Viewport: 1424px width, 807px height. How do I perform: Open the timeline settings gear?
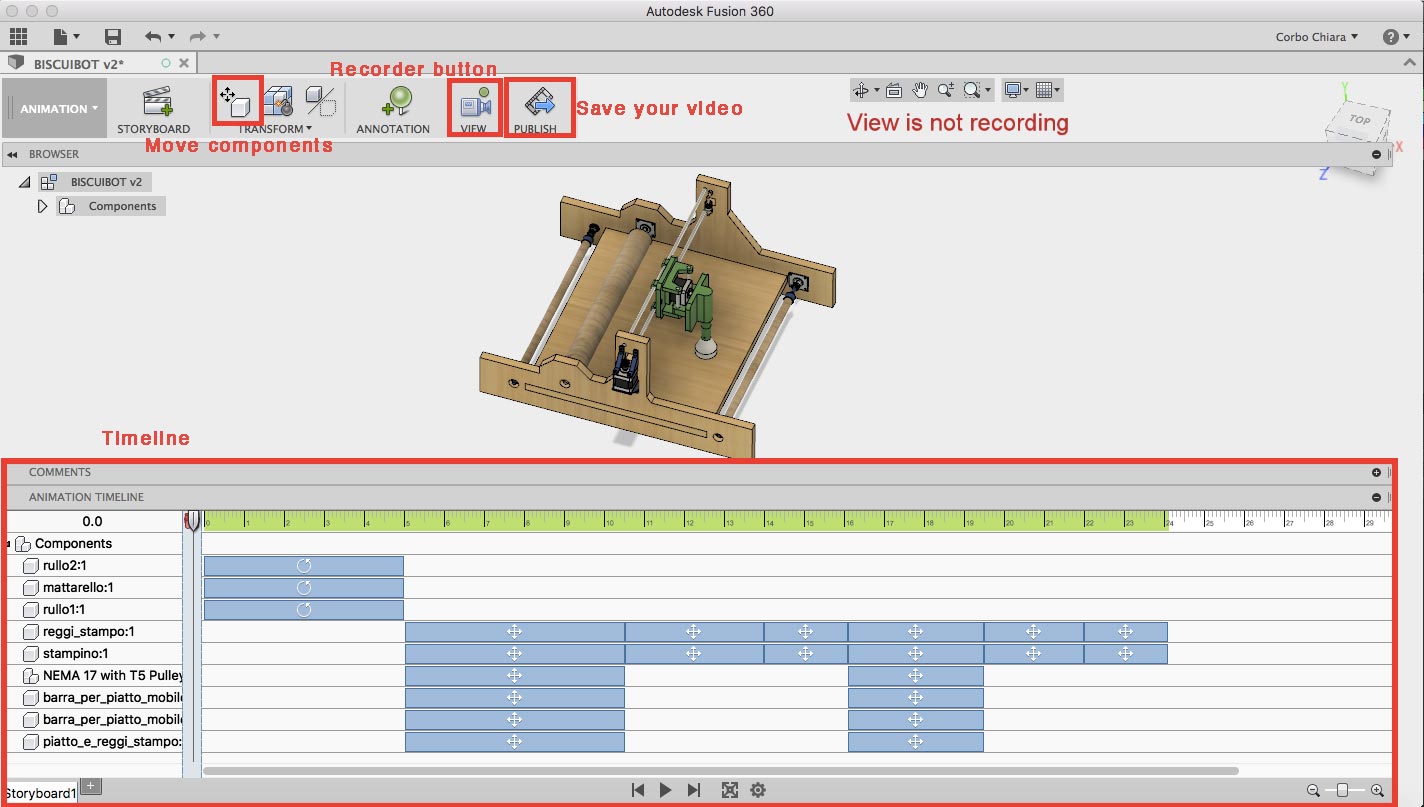pyautogui.click(x=758, y=790)
